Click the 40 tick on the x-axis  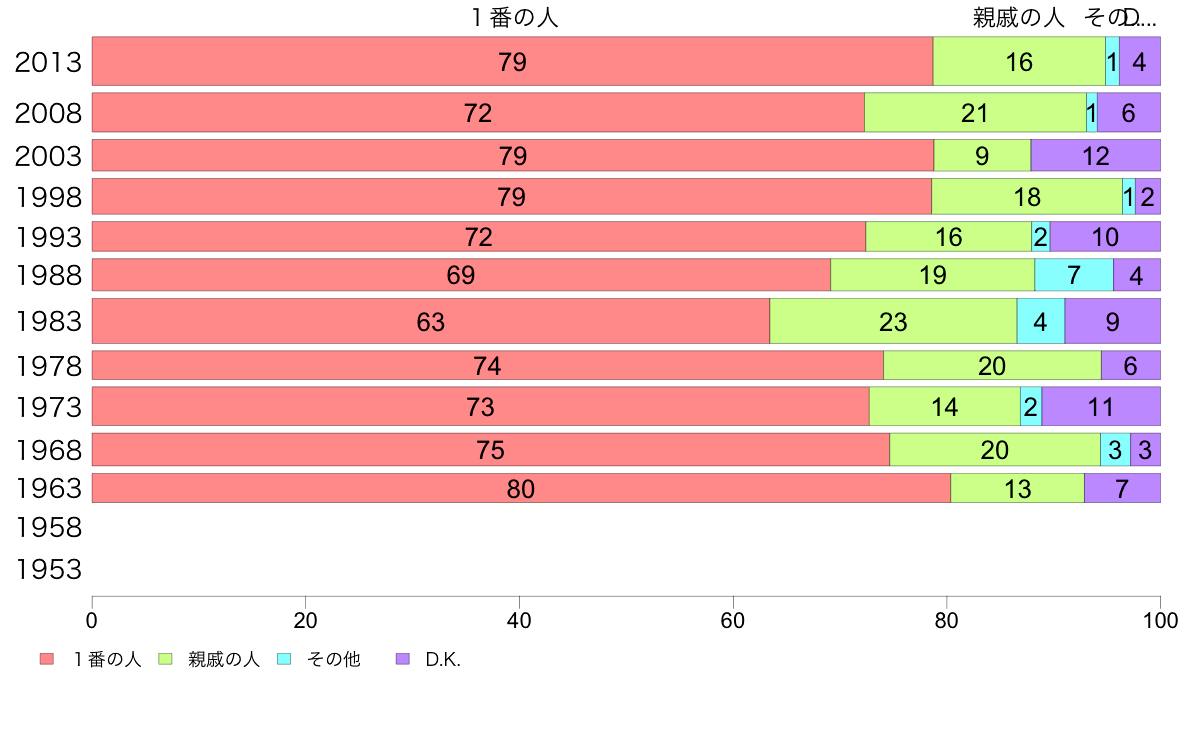[520, 618]
